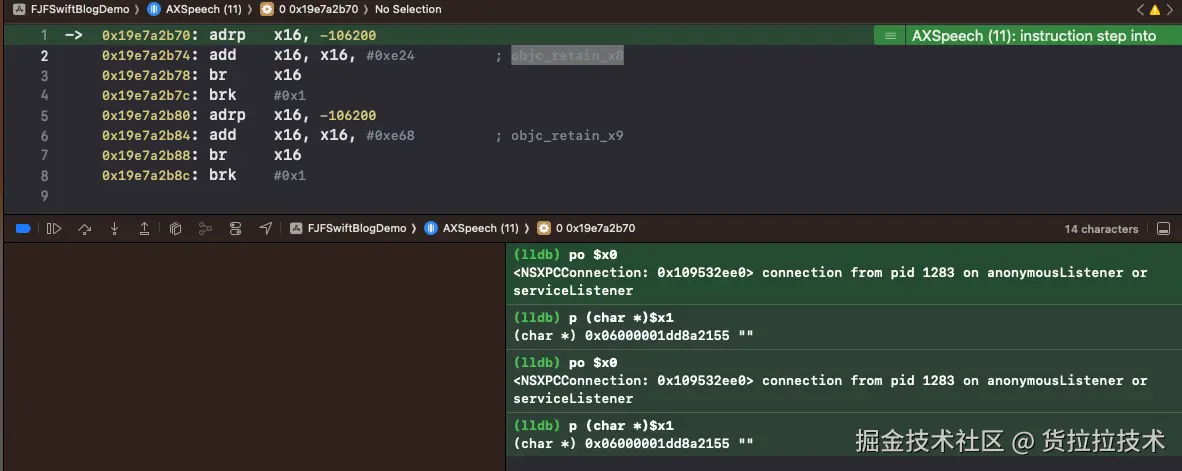Expand the 'No Selection' jump bar item
1182x471 pixels.
tap(408, 9)
